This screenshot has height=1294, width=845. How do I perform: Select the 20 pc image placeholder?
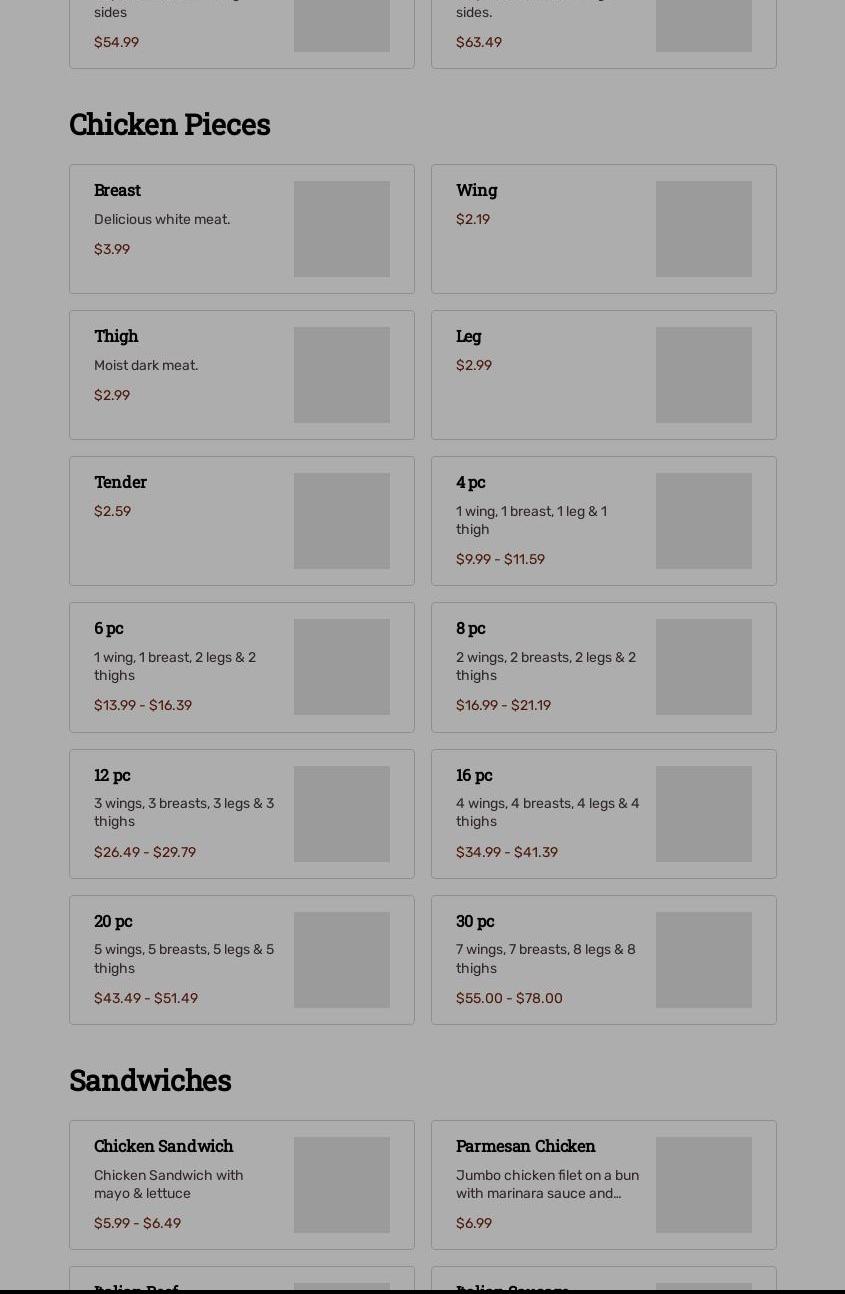[341, 960]
